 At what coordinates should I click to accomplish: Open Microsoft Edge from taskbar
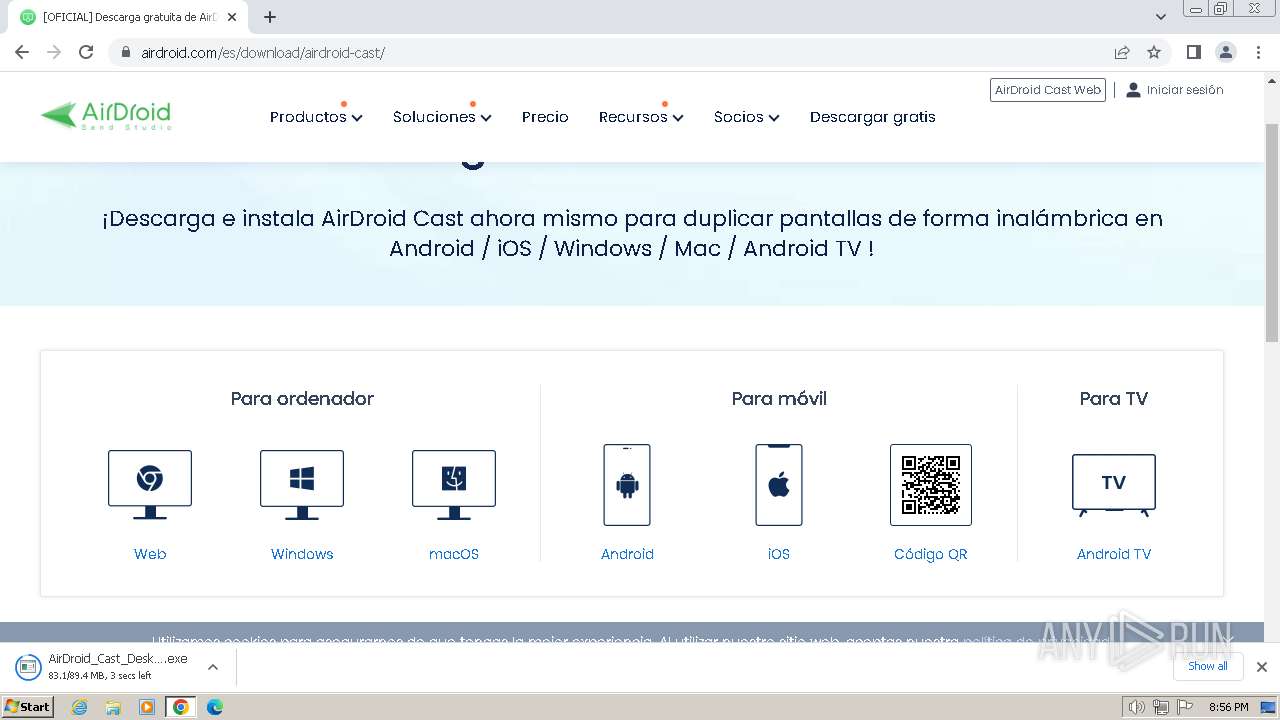214,707
